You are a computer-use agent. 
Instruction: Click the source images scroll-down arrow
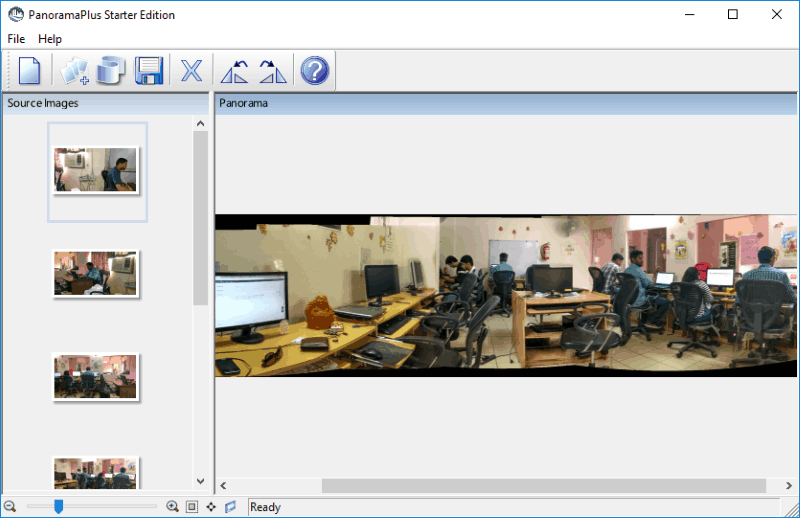pyautogui.click(x=201, y=481)
